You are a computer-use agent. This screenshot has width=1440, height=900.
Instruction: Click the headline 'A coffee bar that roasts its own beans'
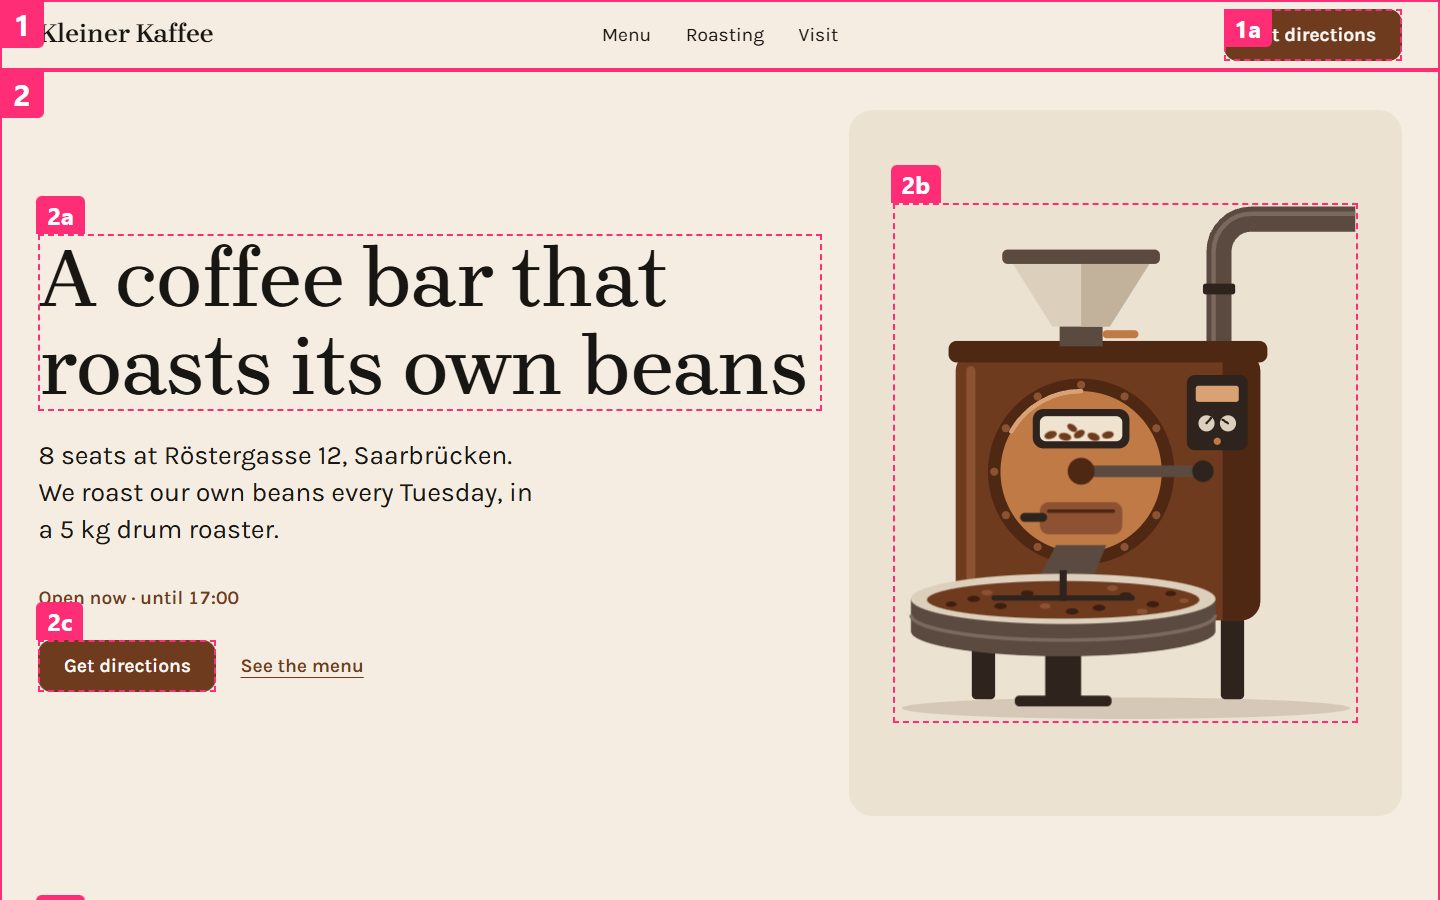point(430,323)
